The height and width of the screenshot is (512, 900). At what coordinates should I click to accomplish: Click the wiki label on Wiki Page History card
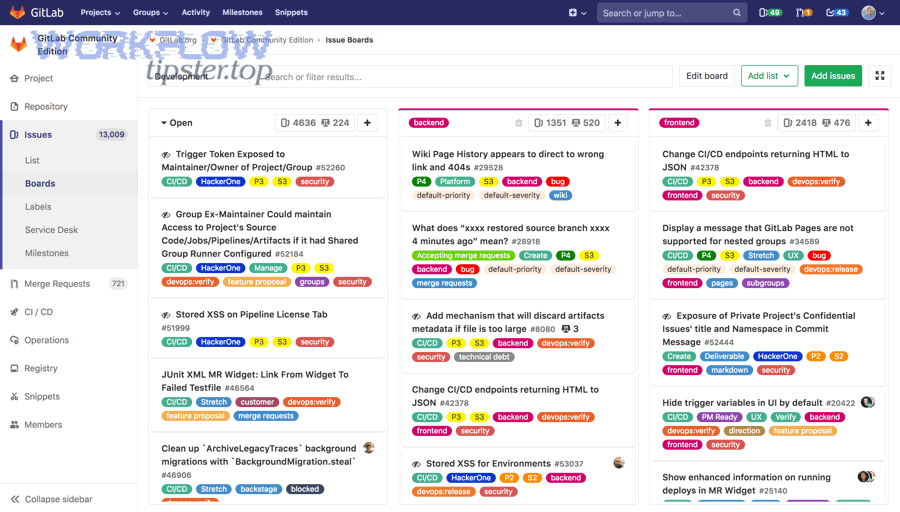tap(560, 196)
